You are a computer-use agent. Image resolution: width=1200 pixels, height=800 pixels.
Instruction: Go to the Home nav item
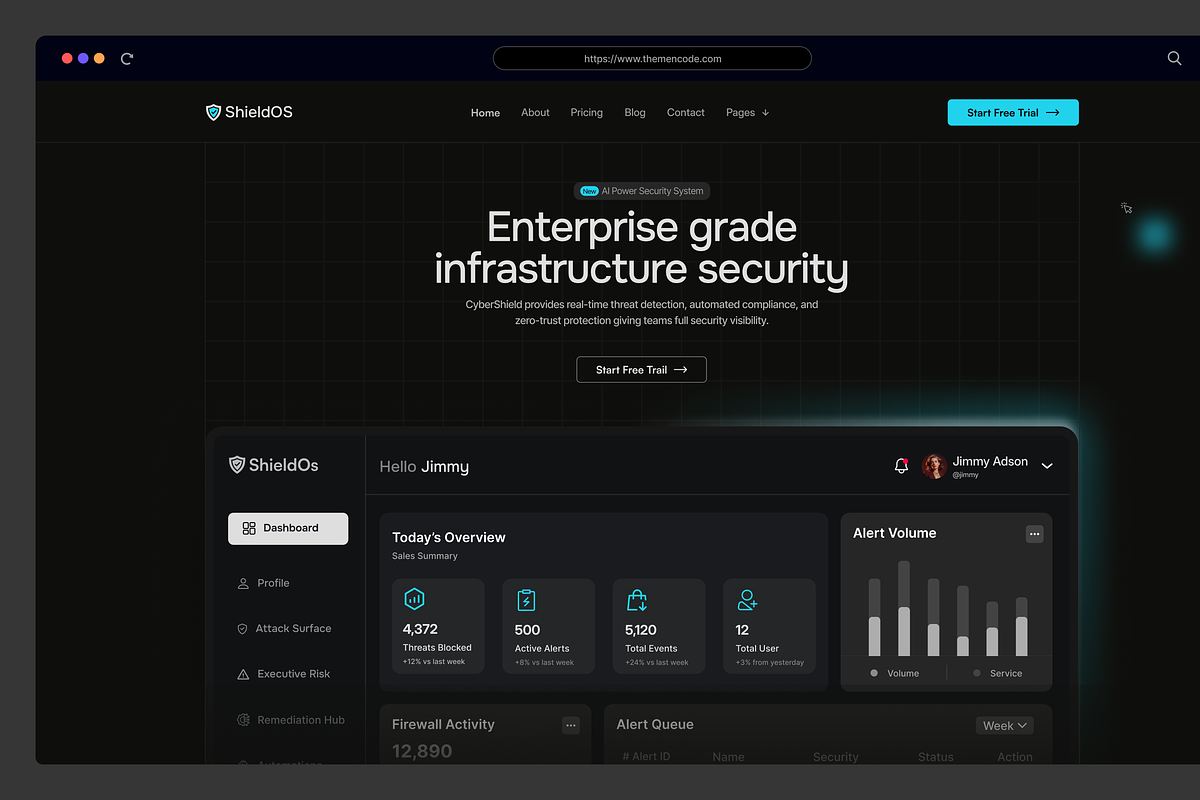(485, 113)
